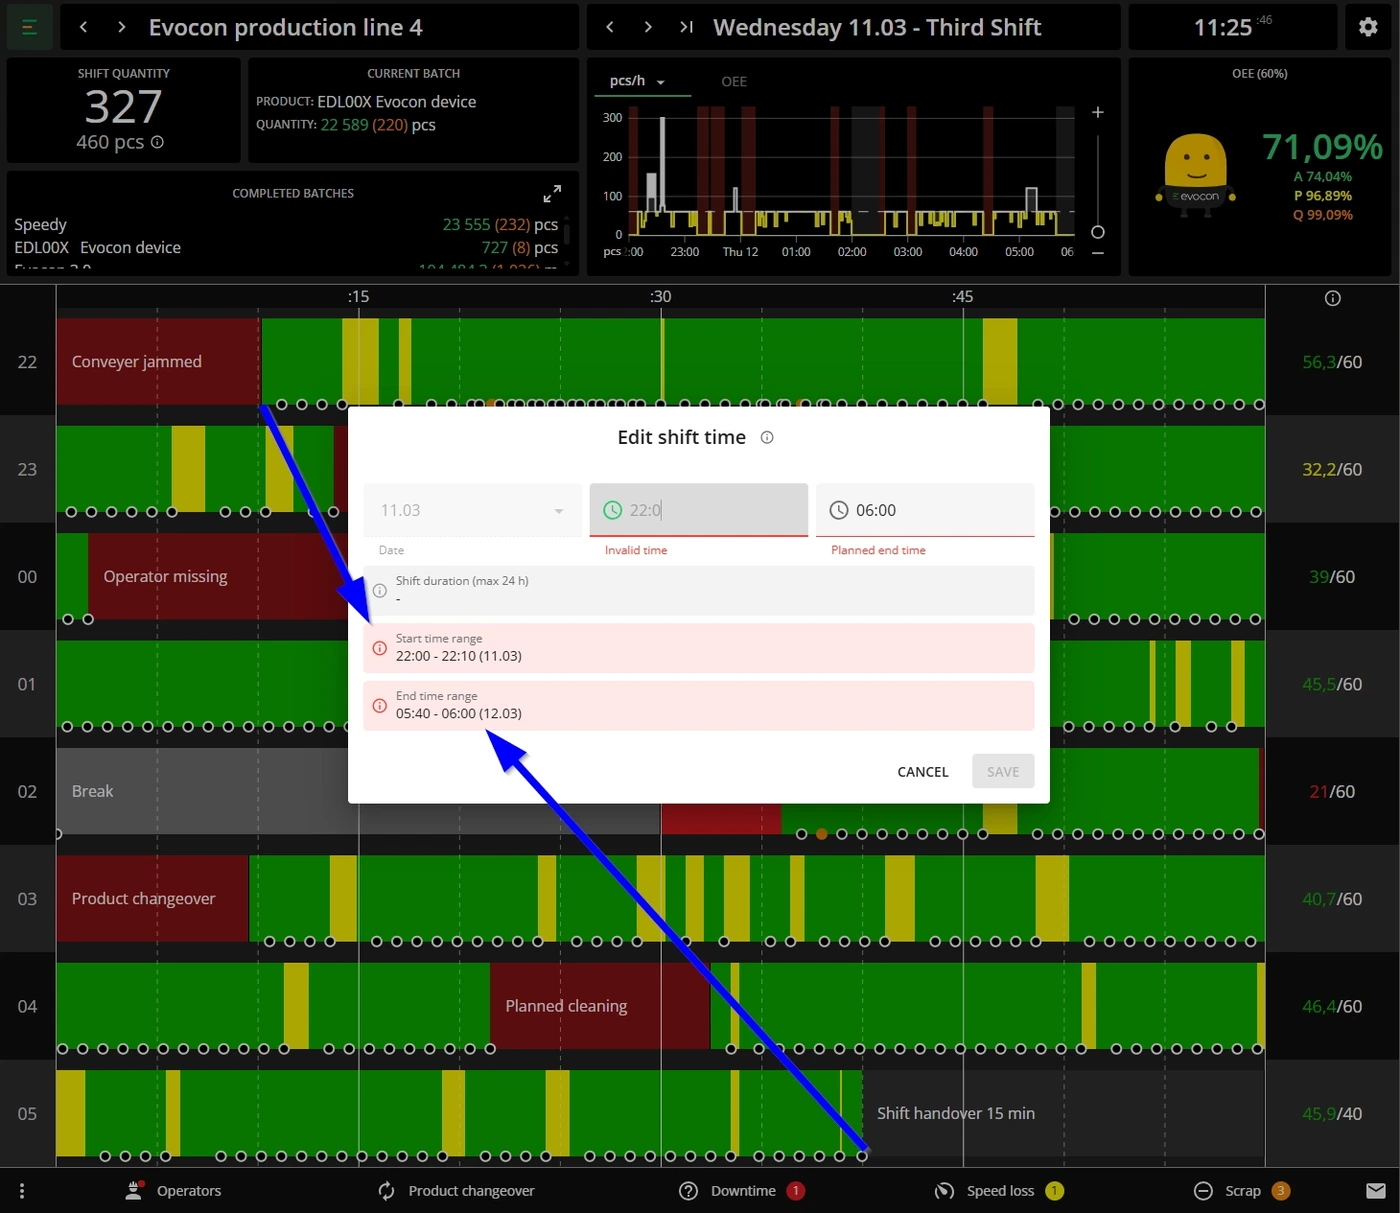Image resolution: width=1400 pixels, height=1213 pixels.
Task: Click Edit shift time info icon
Action: (x=767, y=437)
